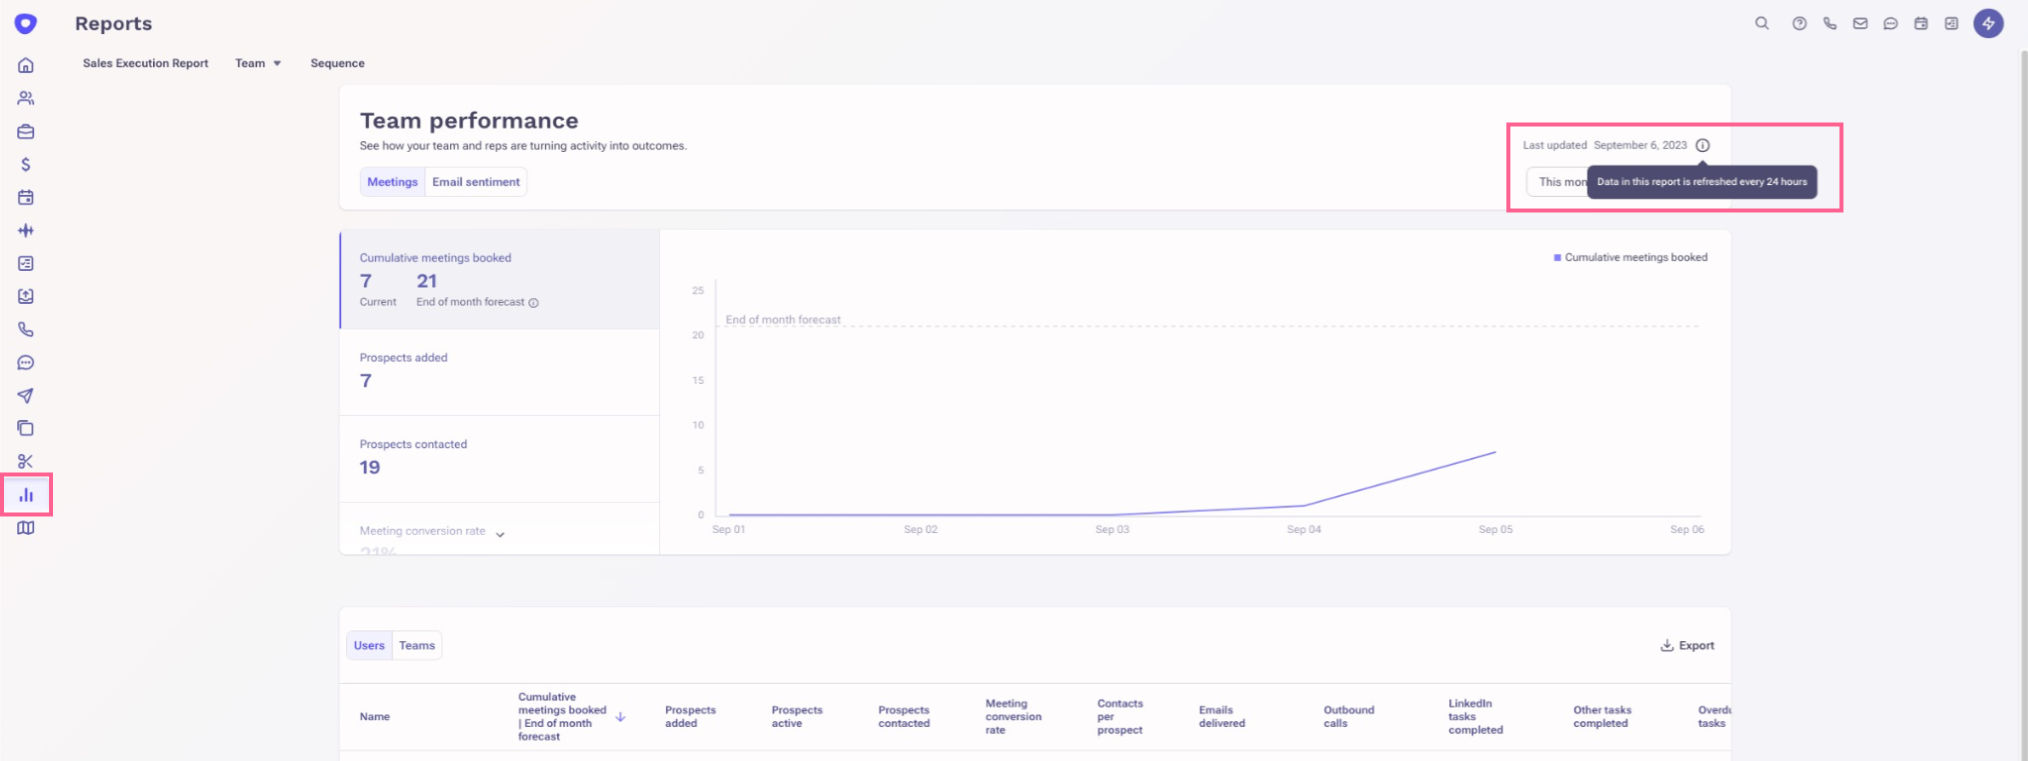Viewport: 2028px width, 761px height.
Task: Open the map-style icon at sidebar bottom
Action: pyautogui.click(x=26, y=527)
